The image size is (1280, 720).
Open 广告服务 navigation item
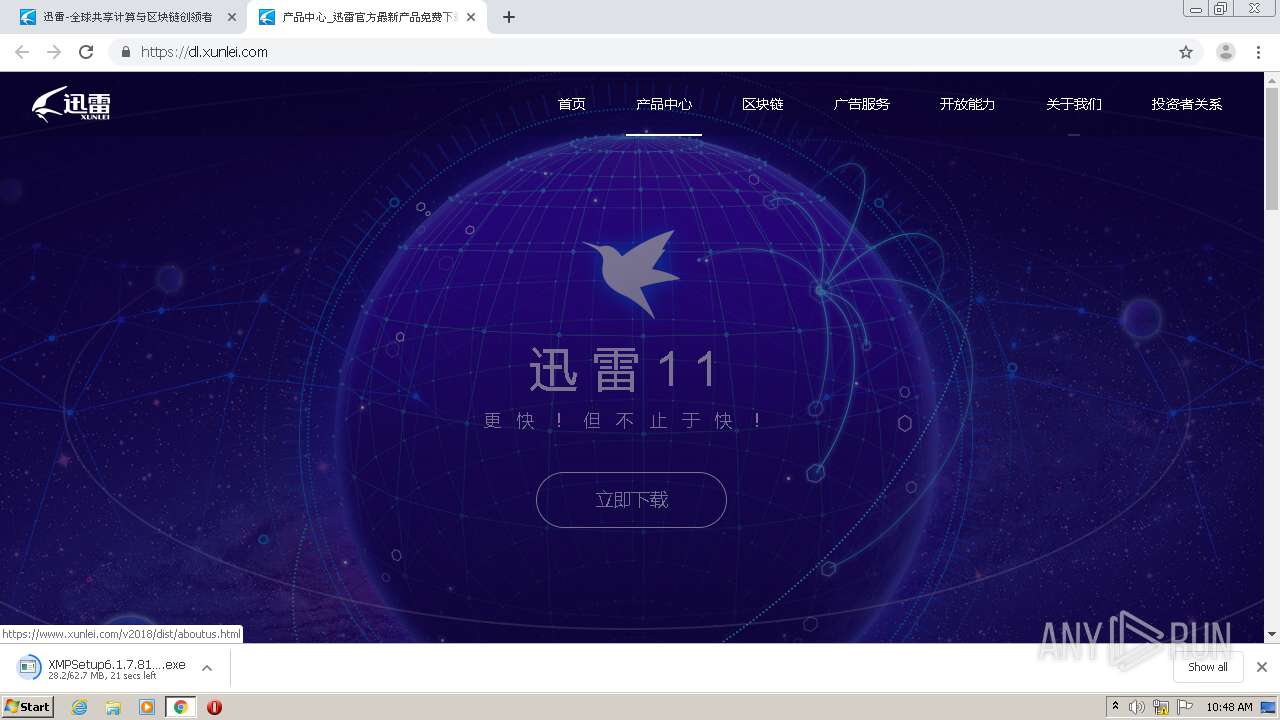tap(861, 104)
